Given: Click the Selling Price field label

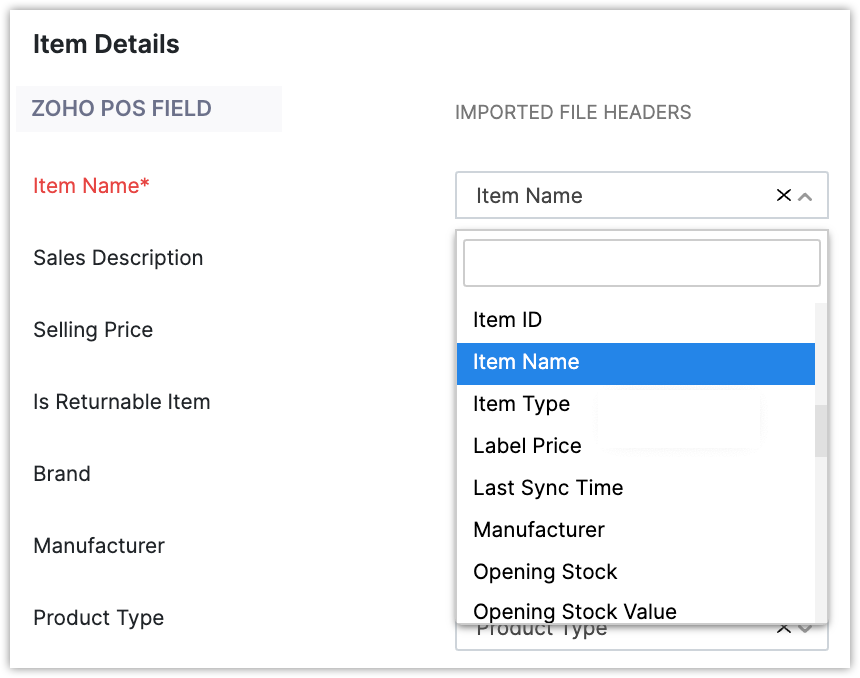Looking at the screenshot, I should 93,330.
